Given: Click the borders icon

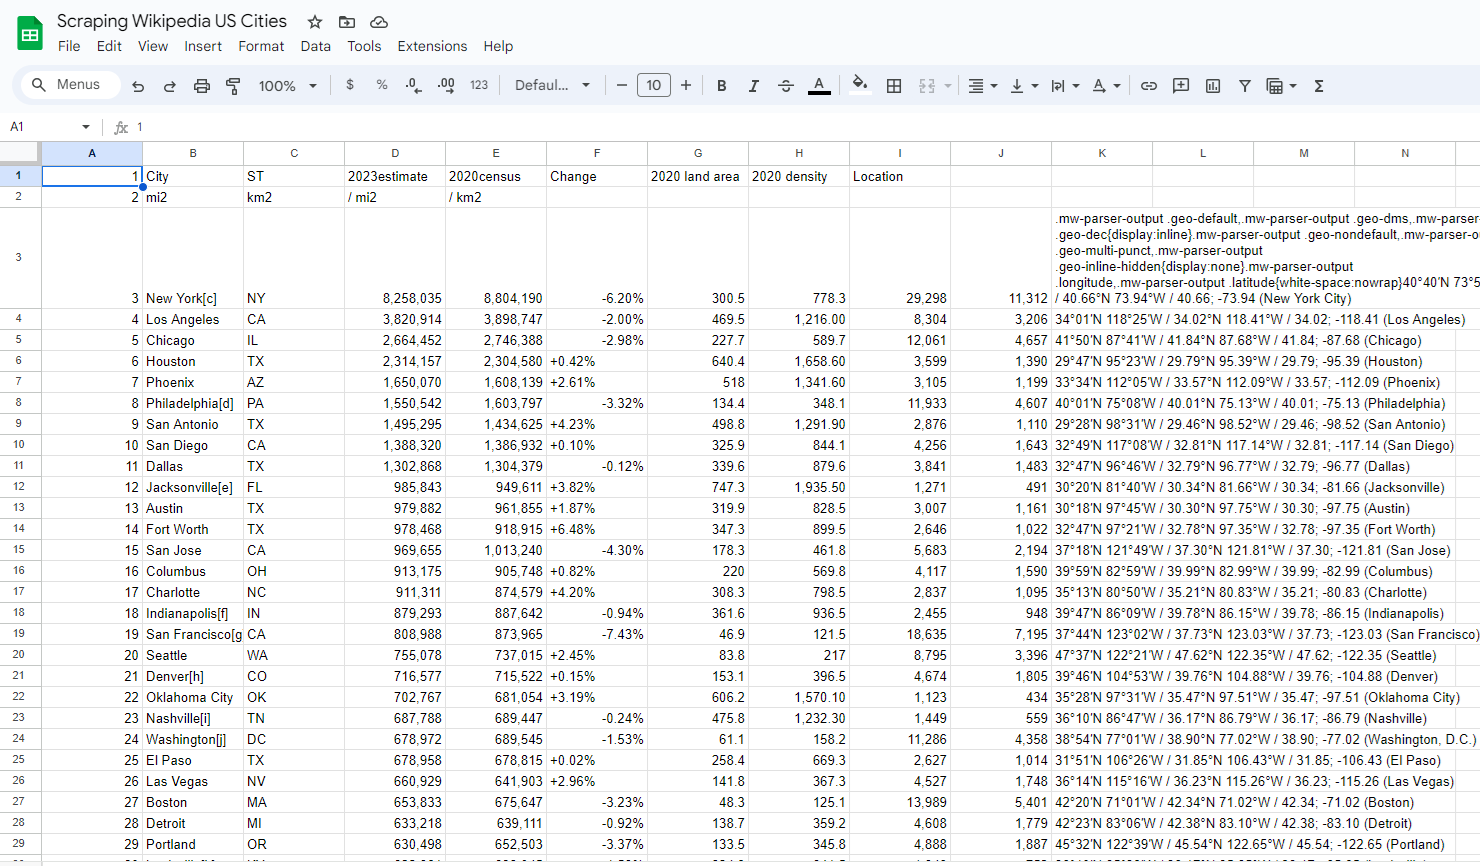Looking at the screenshot, I should point(894,86).
